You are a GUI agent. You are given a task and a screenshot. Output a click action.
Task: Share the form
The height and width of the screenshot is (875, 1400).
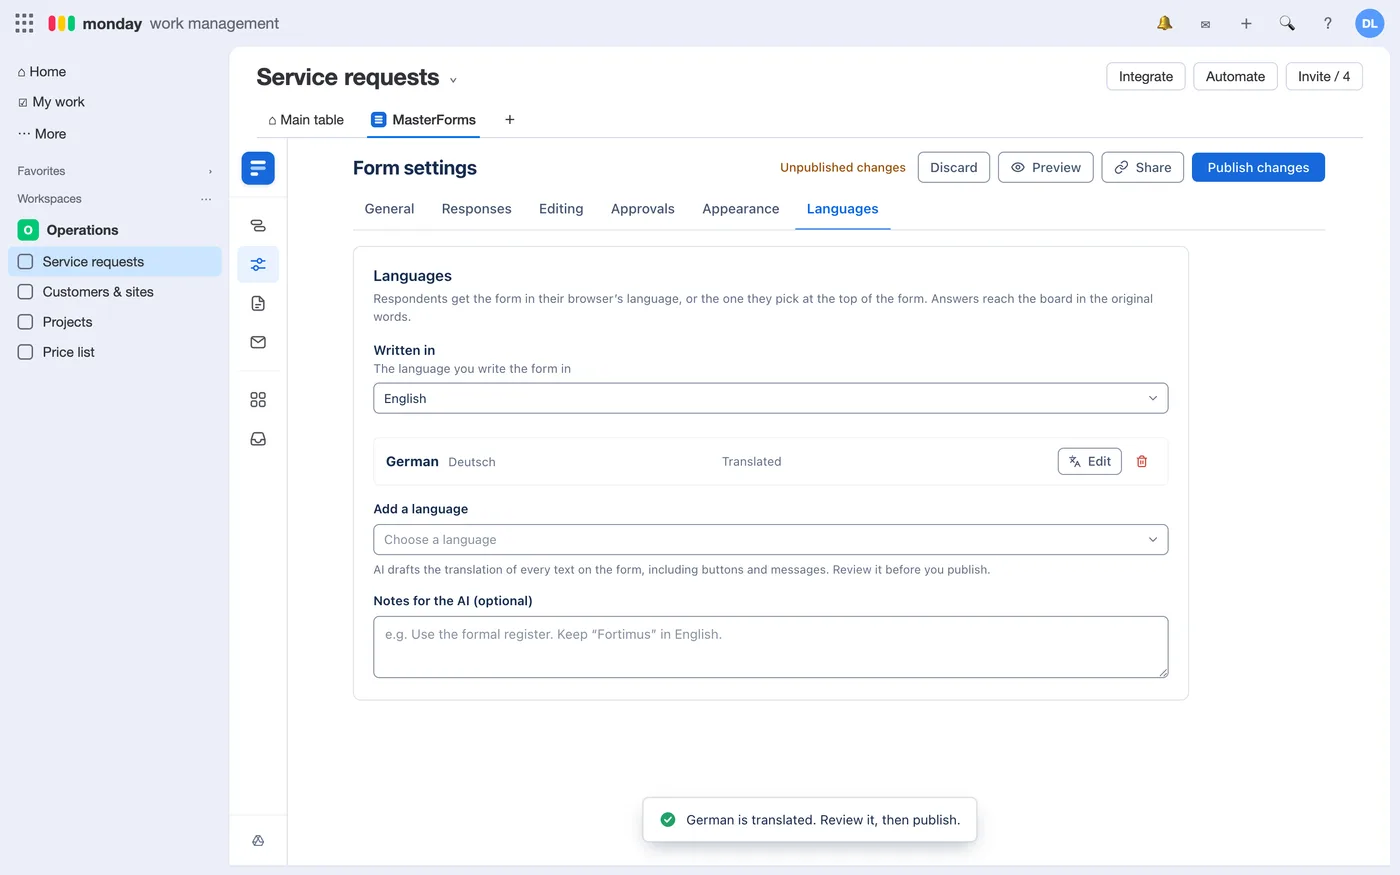click(x=1143, y=167)
